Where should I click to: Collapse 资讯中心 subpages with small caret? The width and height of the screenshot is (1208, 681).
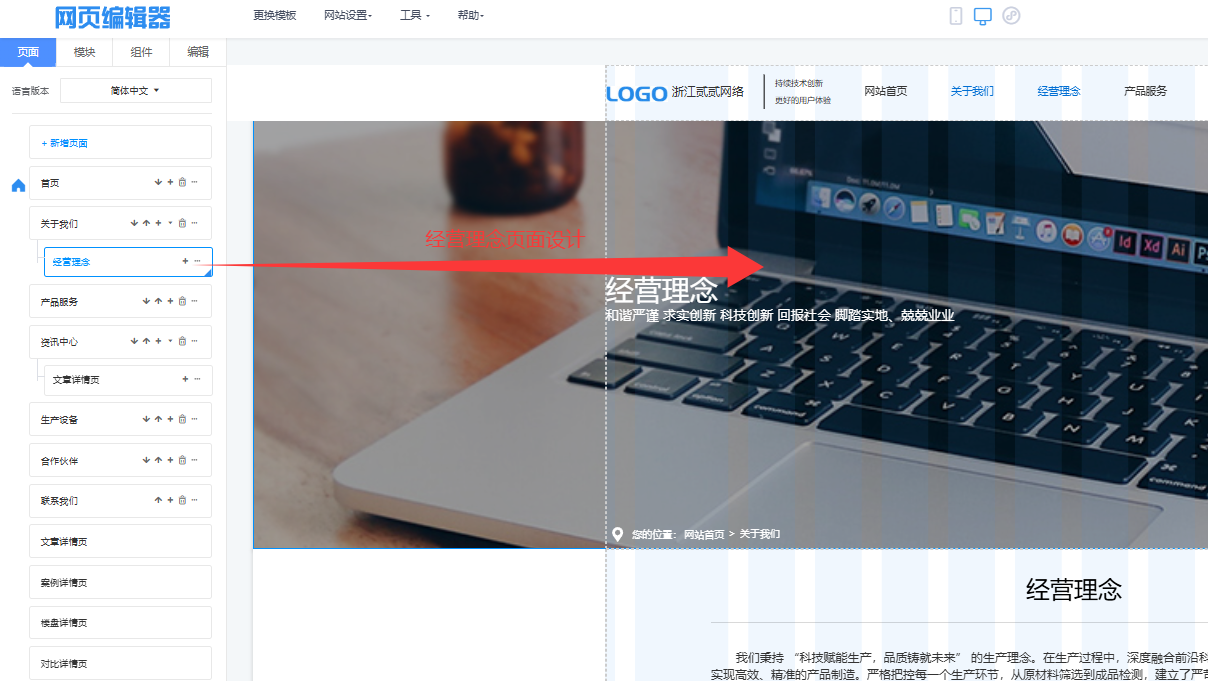click(x=170, y=342)
